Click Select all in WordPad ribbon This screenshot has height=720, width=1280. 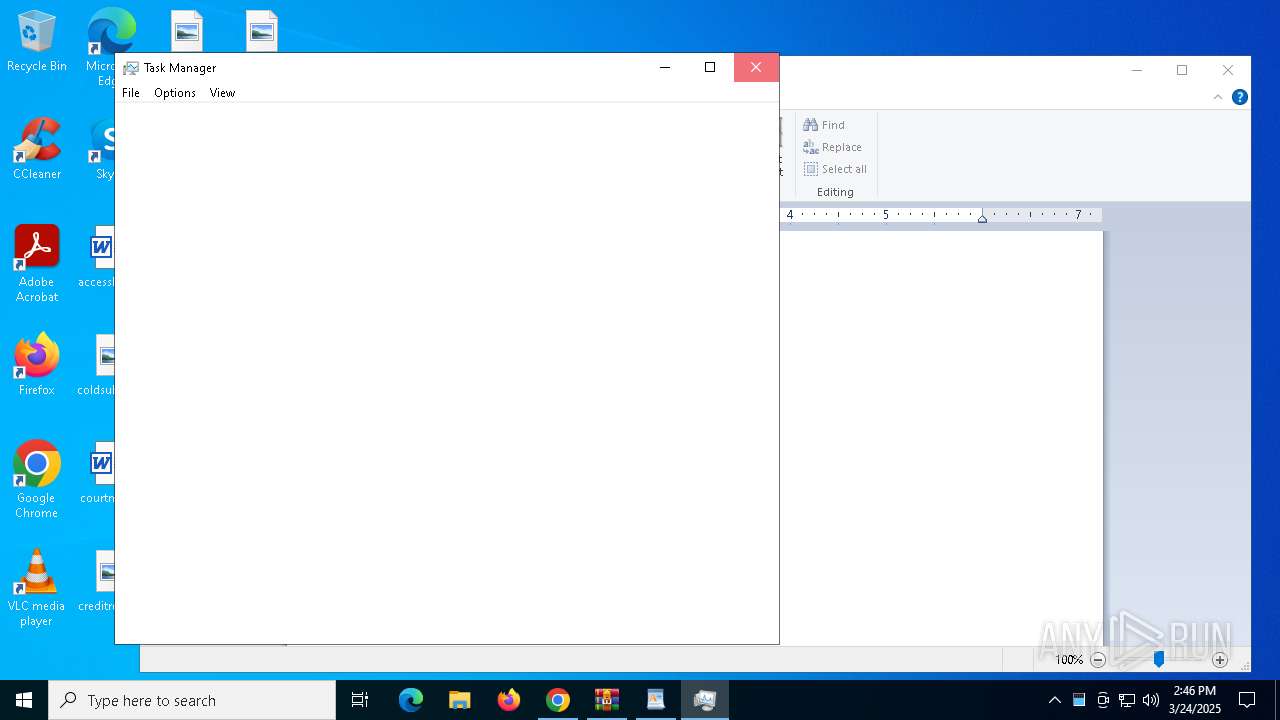coord(836,169)
